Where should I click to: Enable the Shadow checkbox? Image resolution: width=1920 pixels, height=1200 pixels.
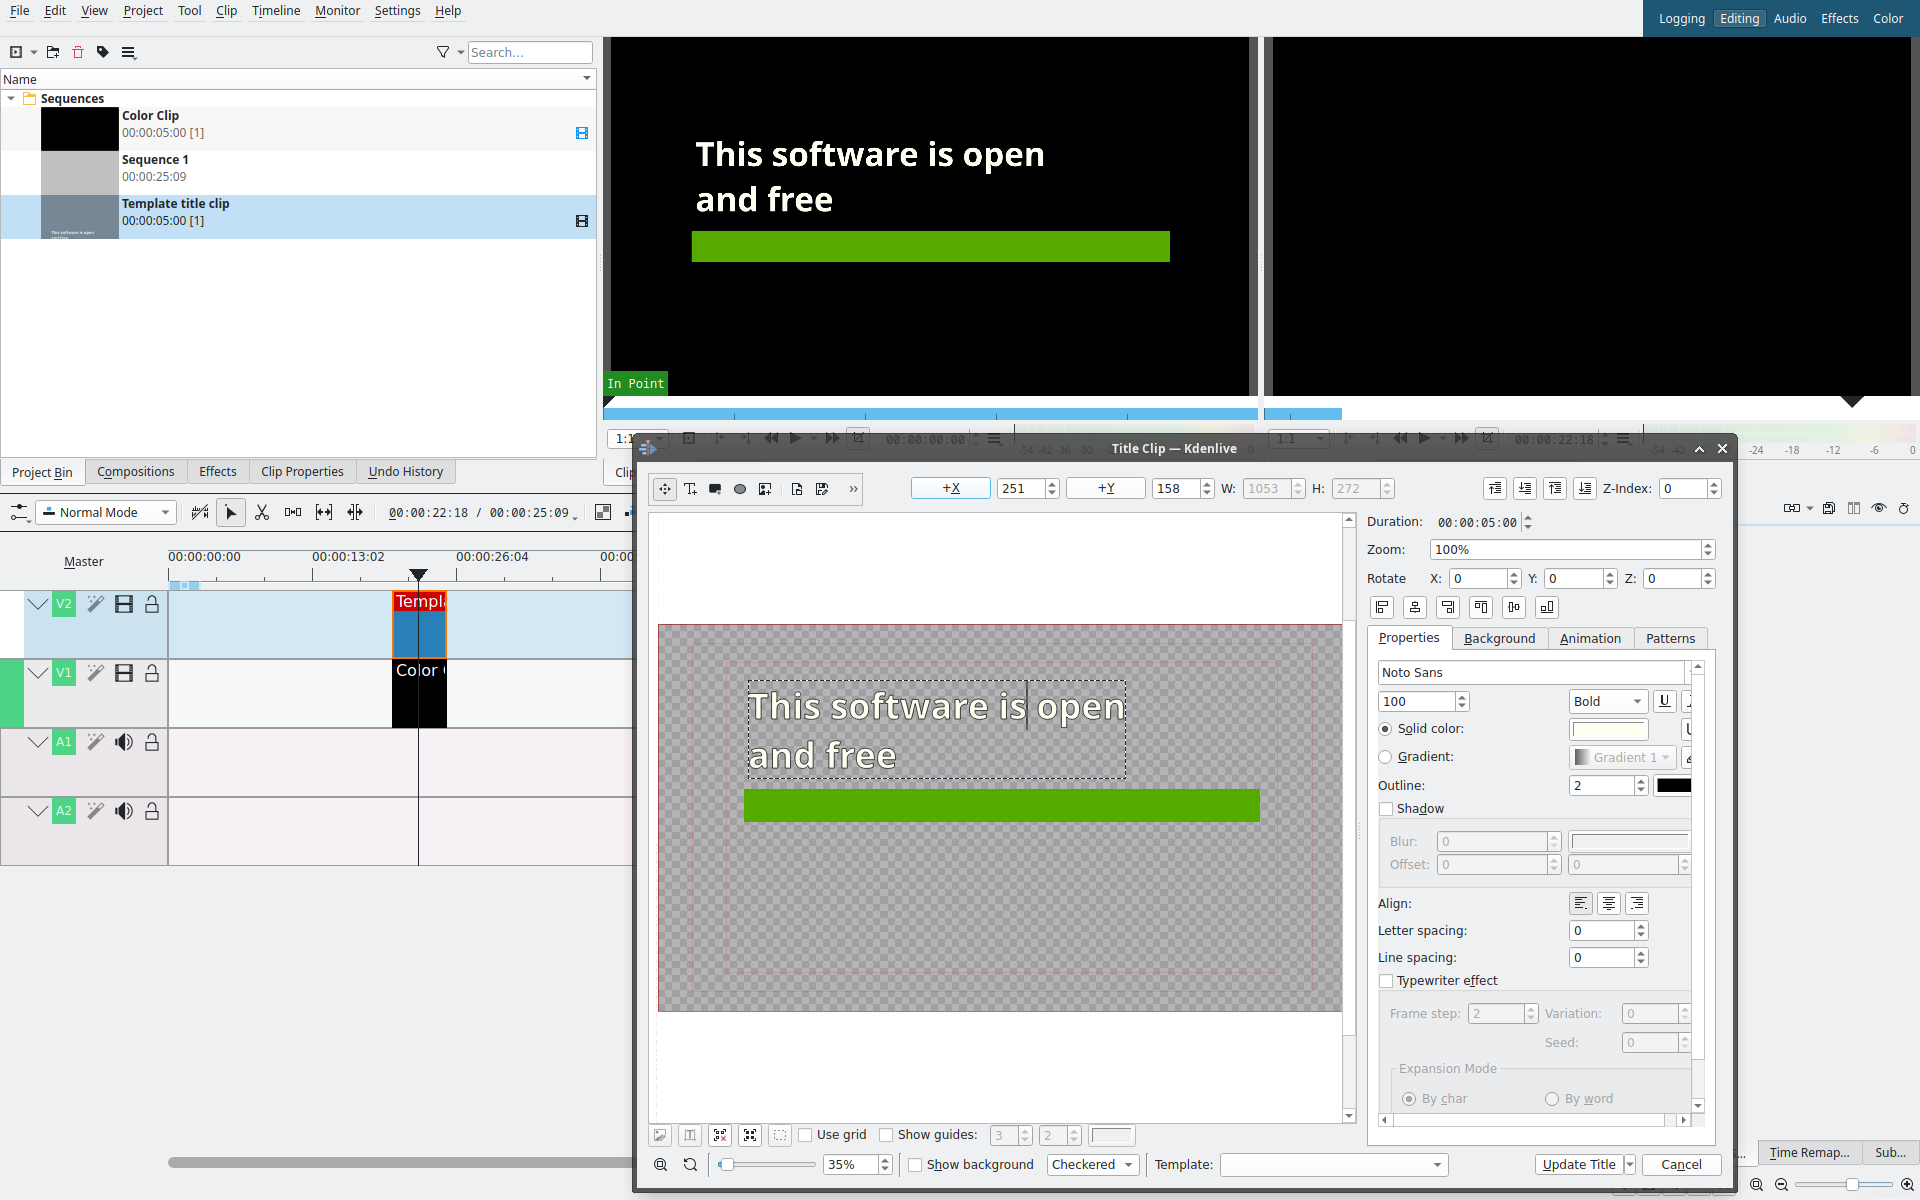[x=1386, y=809]
